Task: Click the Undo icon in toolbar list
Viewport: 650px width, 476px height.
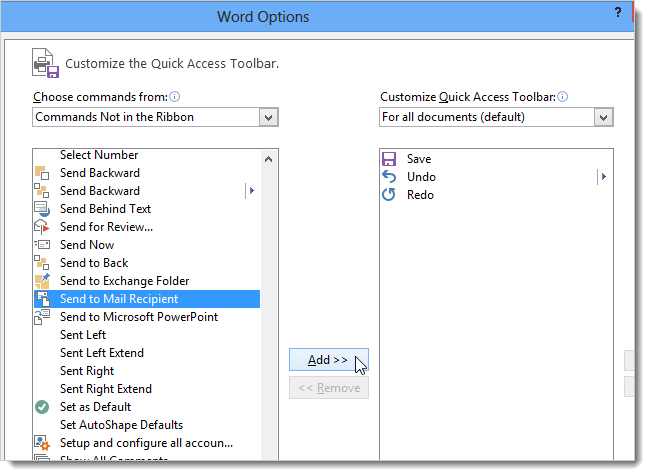Action: click(x=390, y=177)
